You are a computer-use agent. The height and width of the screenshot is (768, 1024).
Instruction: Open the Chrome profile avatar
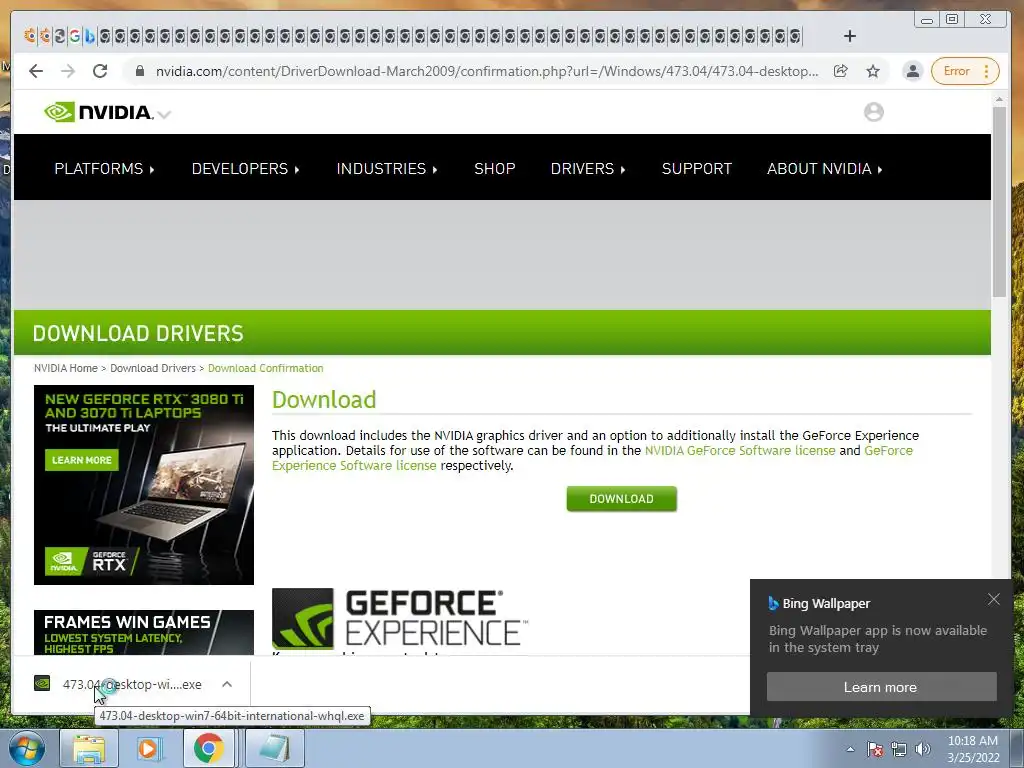click(912, 71)
